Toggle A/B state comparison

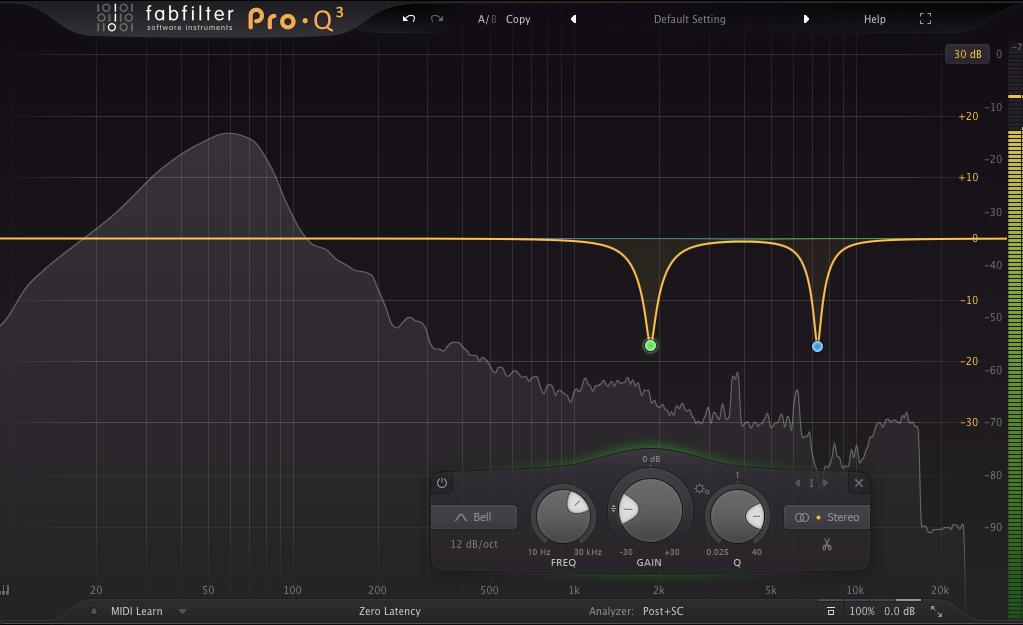pos(487,19)
